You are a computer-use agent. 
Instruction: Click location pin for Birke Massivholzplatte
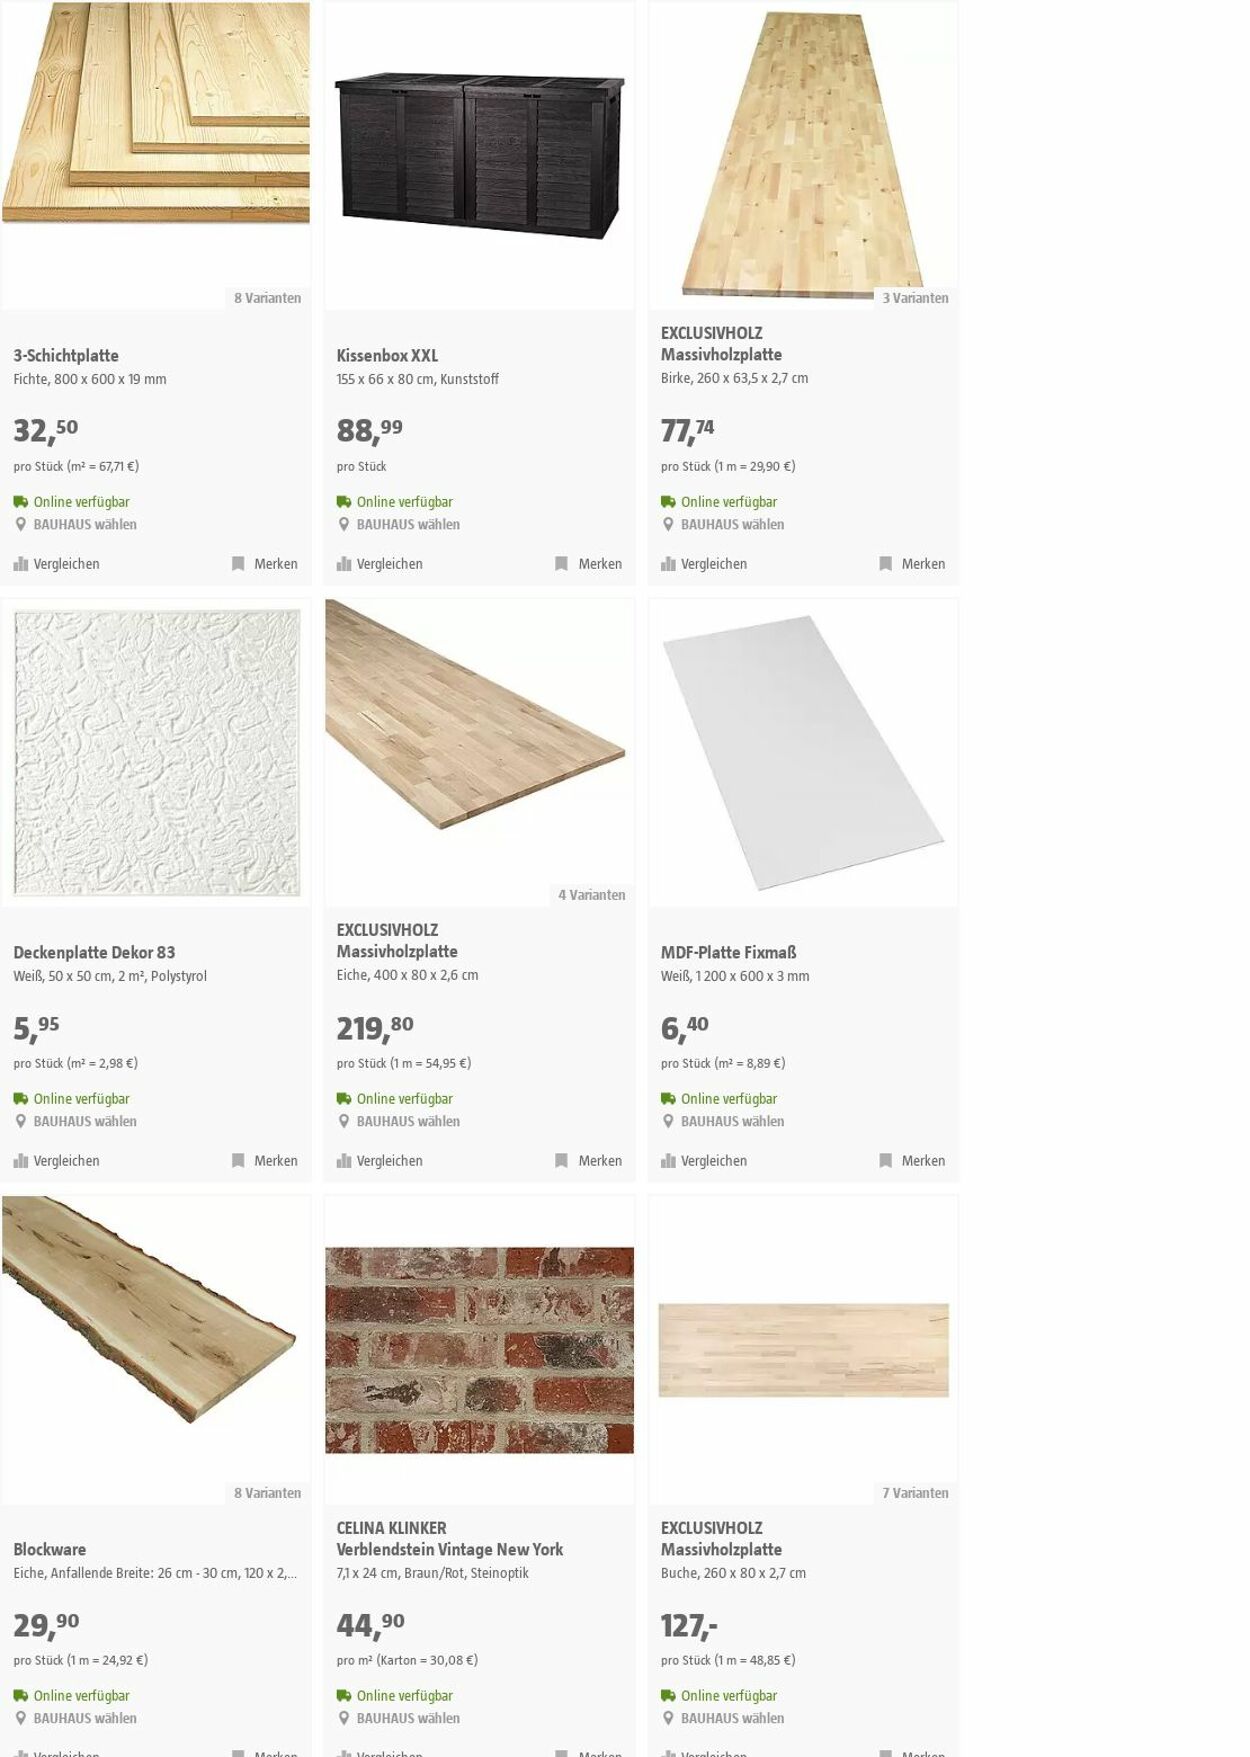(668, 524)
